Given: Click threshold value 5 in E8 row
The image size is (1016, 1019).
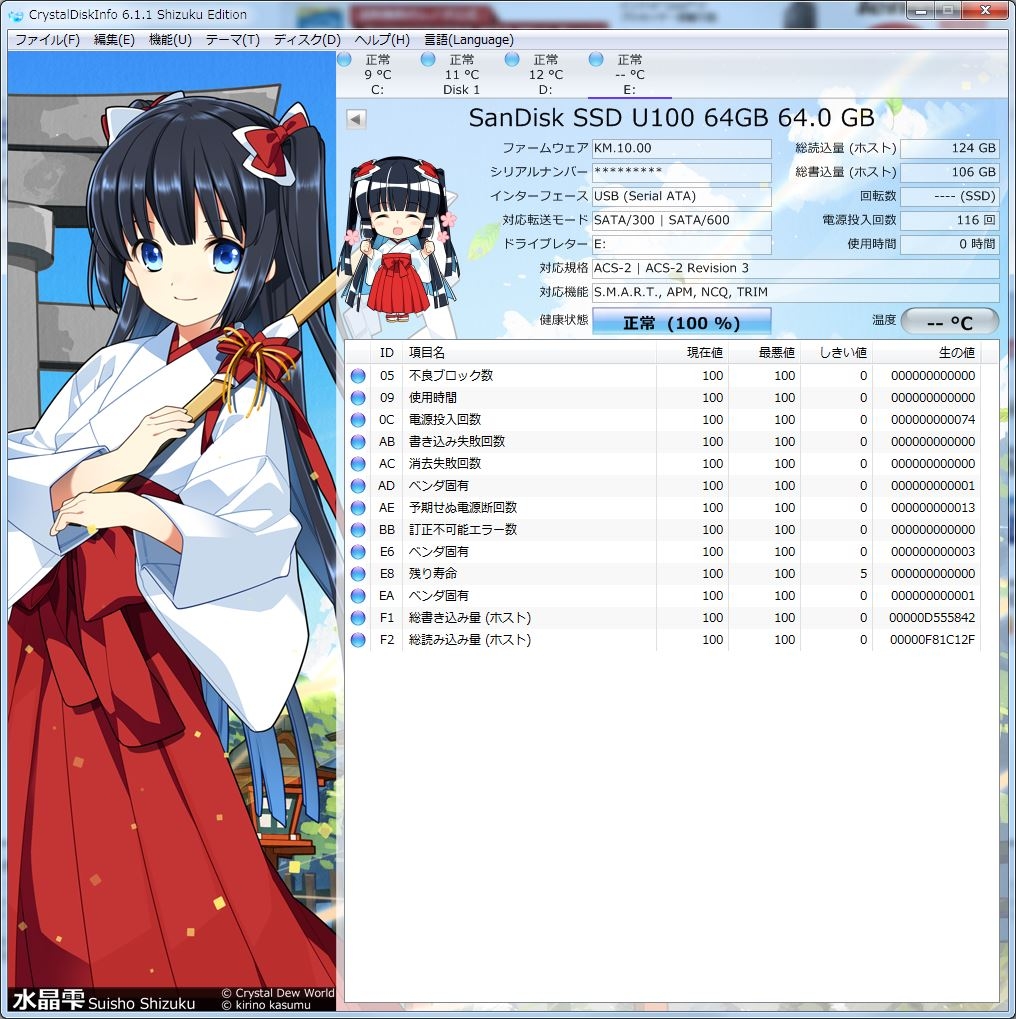Looking at the screenshot, I should [863, 574].
